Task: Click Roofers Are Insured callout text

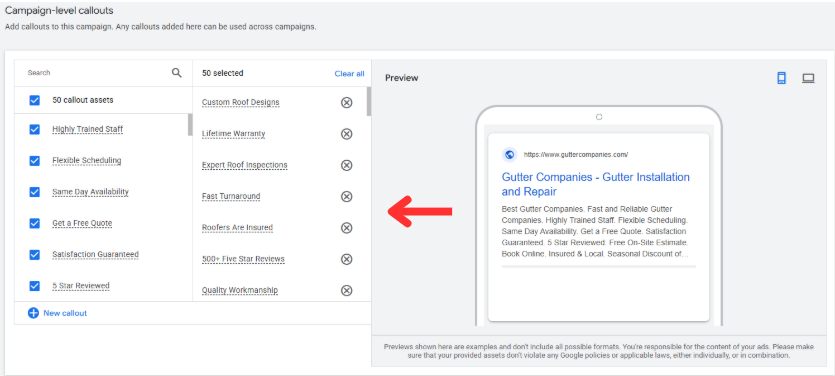Action: tap(237, 228)
